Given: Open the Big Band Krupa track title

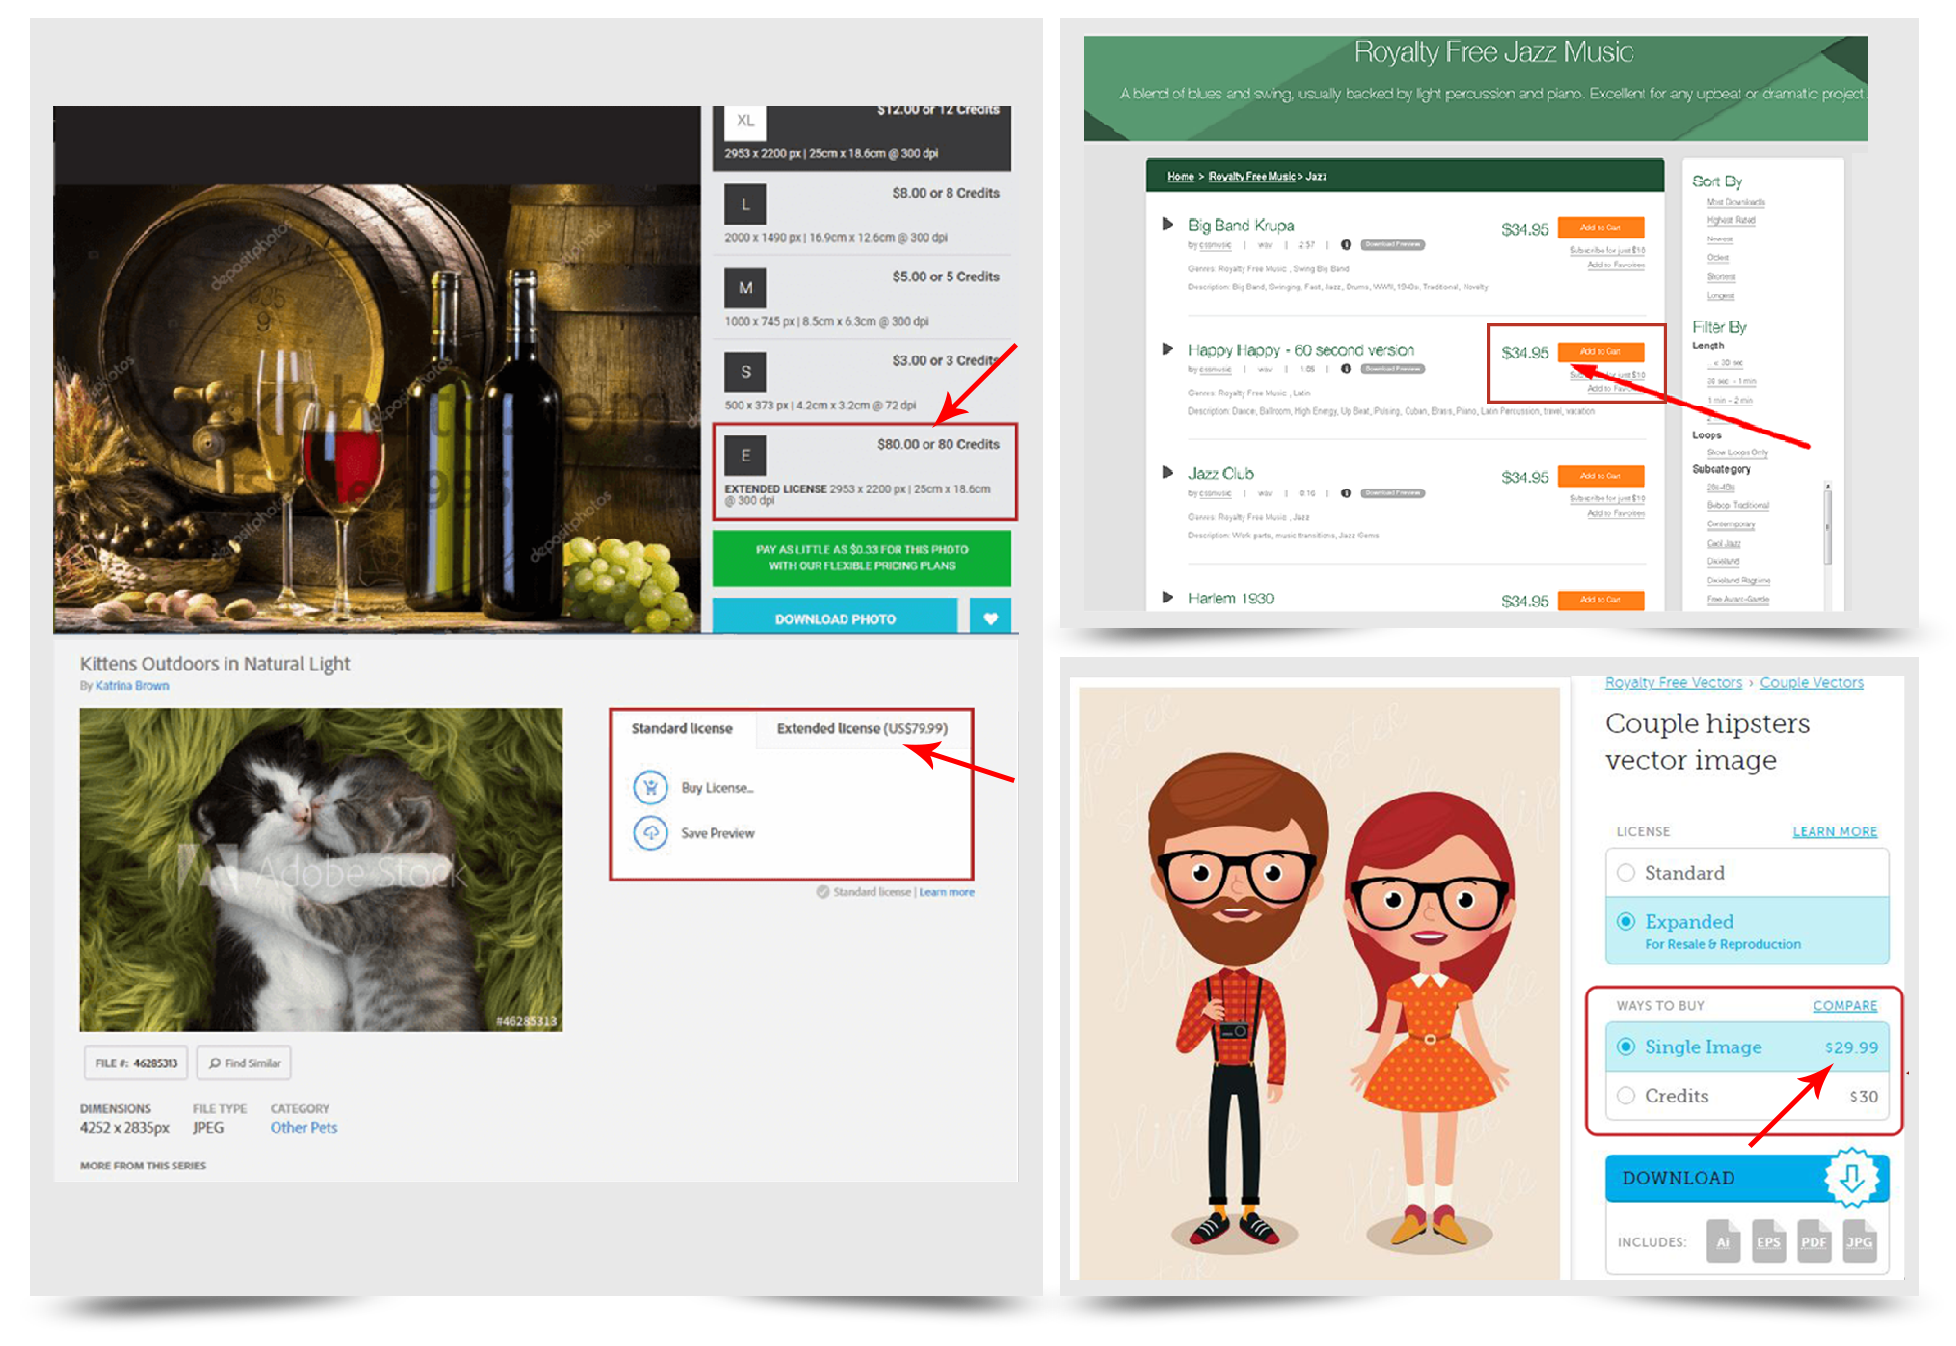Looking at the screenshot, I should click(x=1240, y=225).
